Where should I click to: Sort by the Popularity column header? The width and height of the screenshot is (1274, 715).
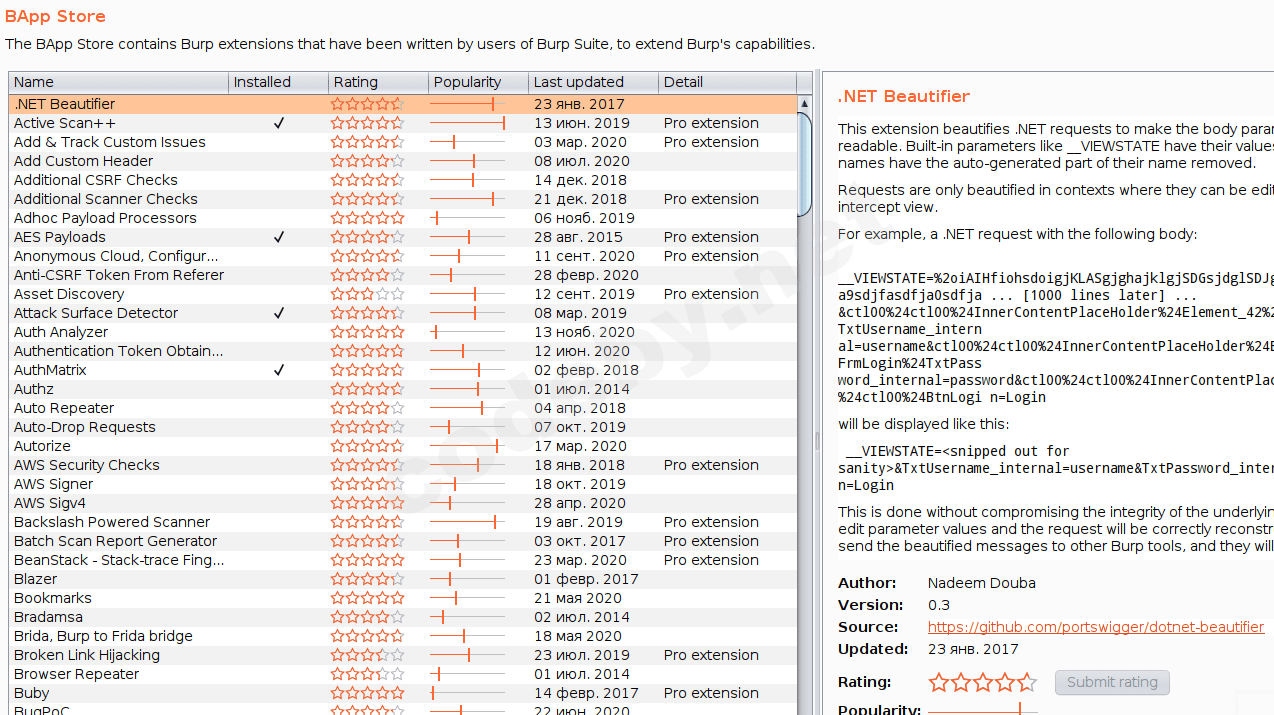pos(478,82)
